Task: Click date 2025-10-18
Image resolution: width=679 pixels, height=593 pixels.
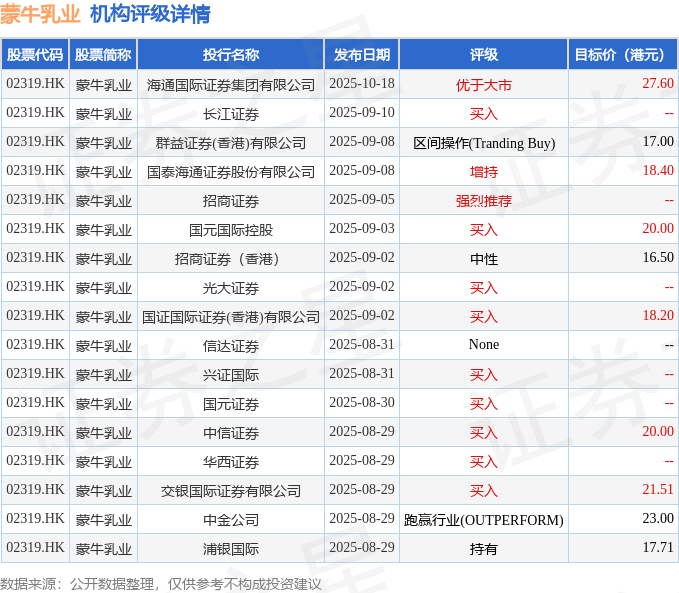Action: [362, 83]
